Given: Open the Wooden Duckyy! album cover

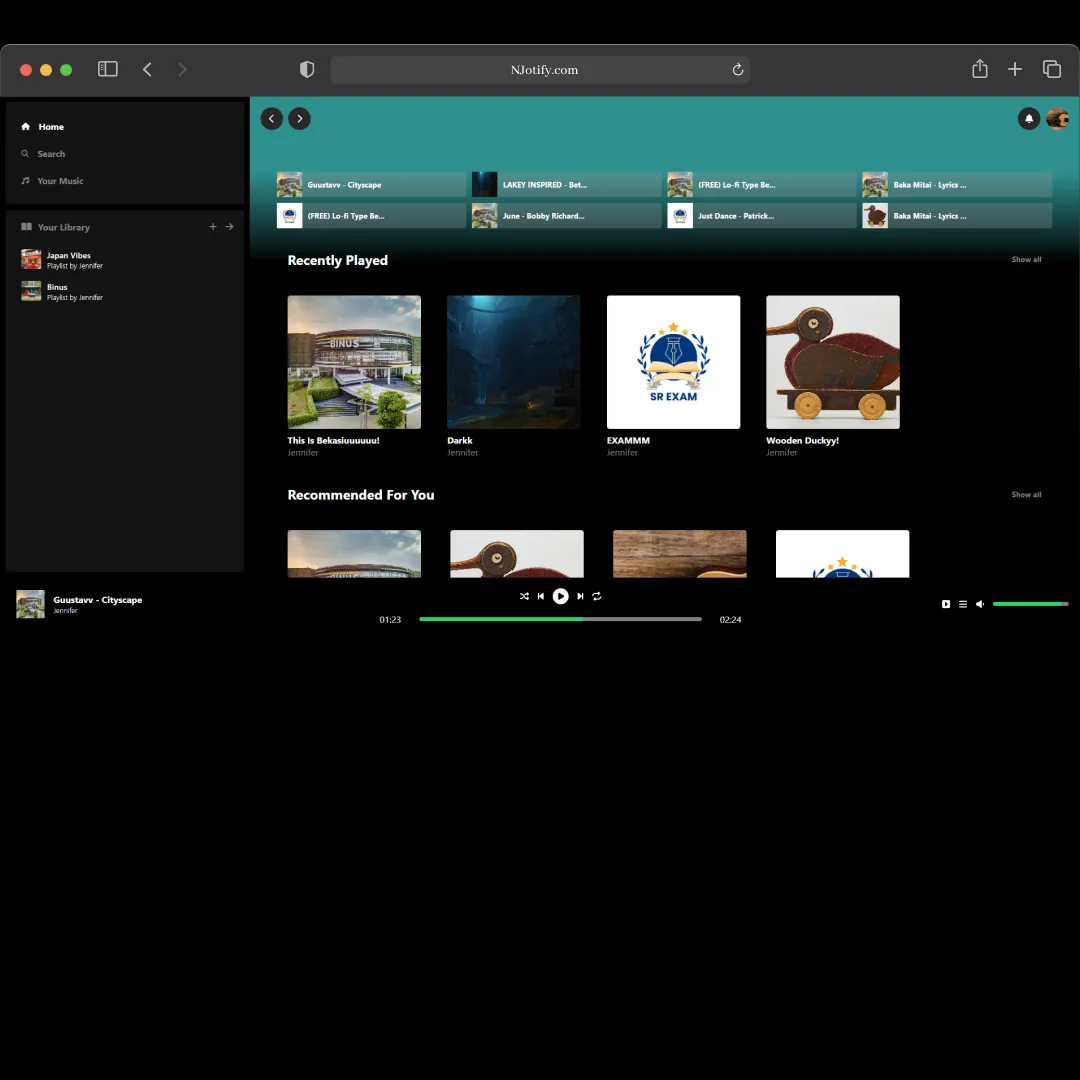Looking at the screenshot, I should [833, 362].
